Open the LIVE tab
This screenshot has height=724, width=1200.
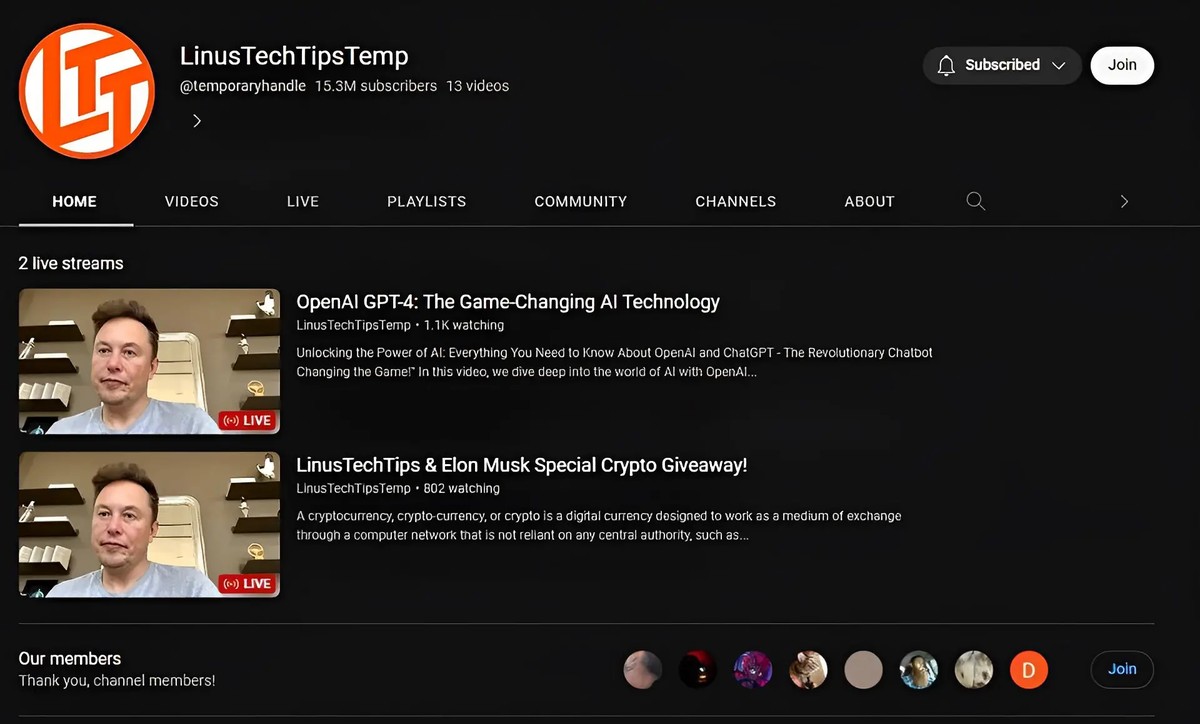click(x=302, y=201)
